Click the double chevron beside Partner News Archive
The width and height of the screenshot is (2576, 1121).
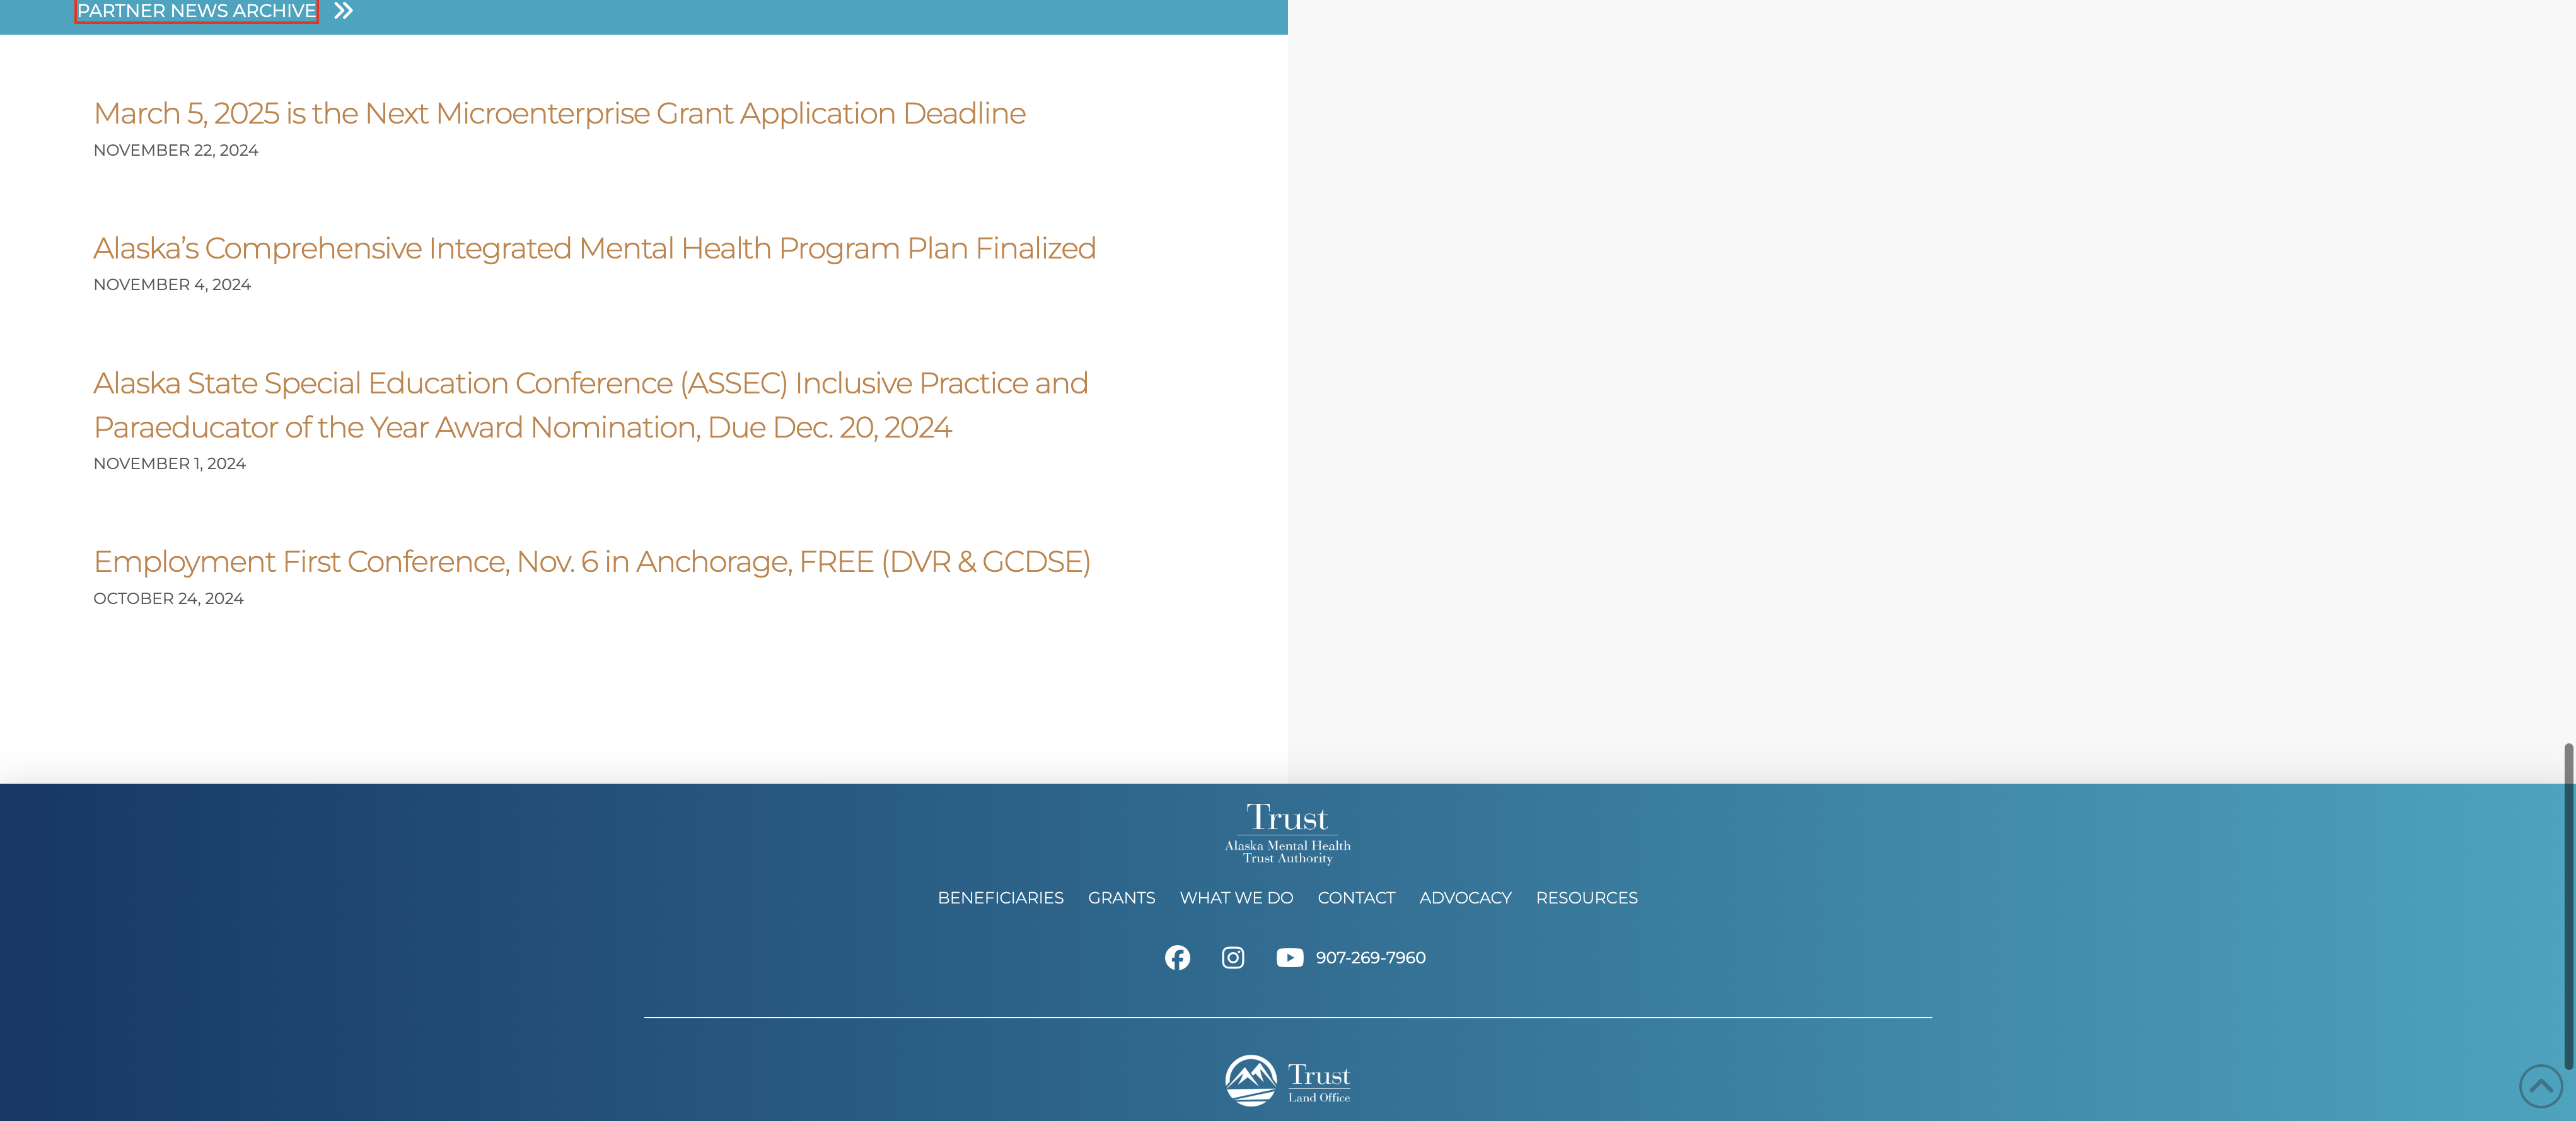[343, 11]
